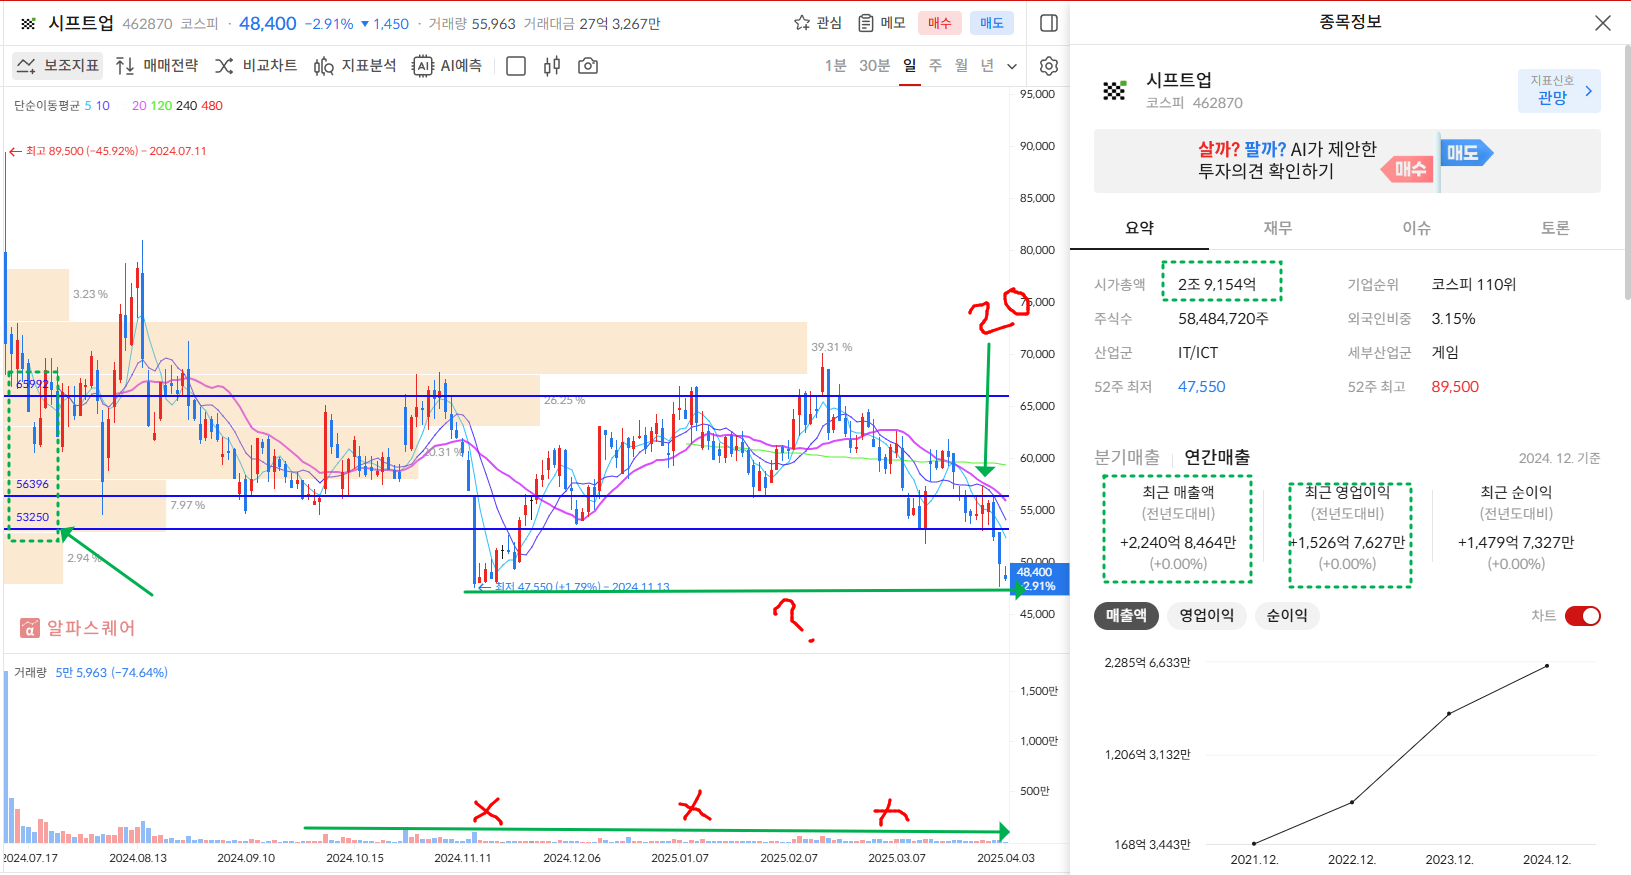
Task: Take chart screenshot with camera icon
Action: [588, 66]
